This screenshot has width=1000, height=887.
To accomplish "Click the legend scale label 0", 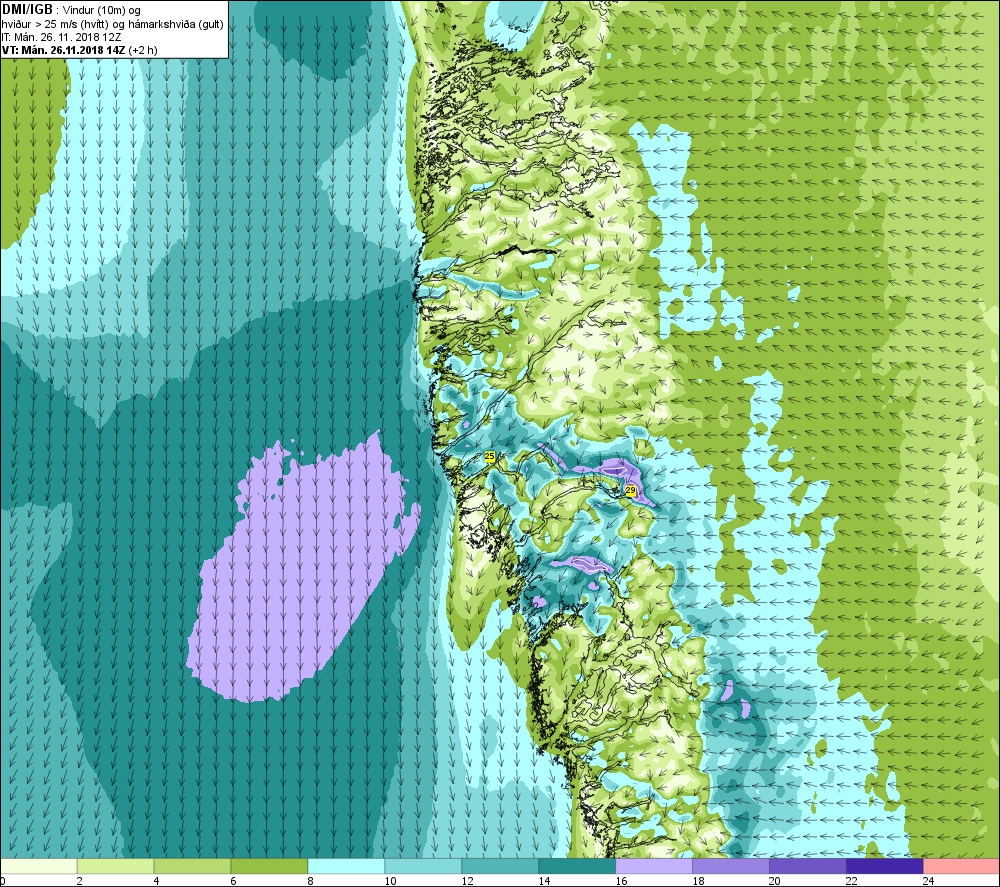I will [3, 881].
